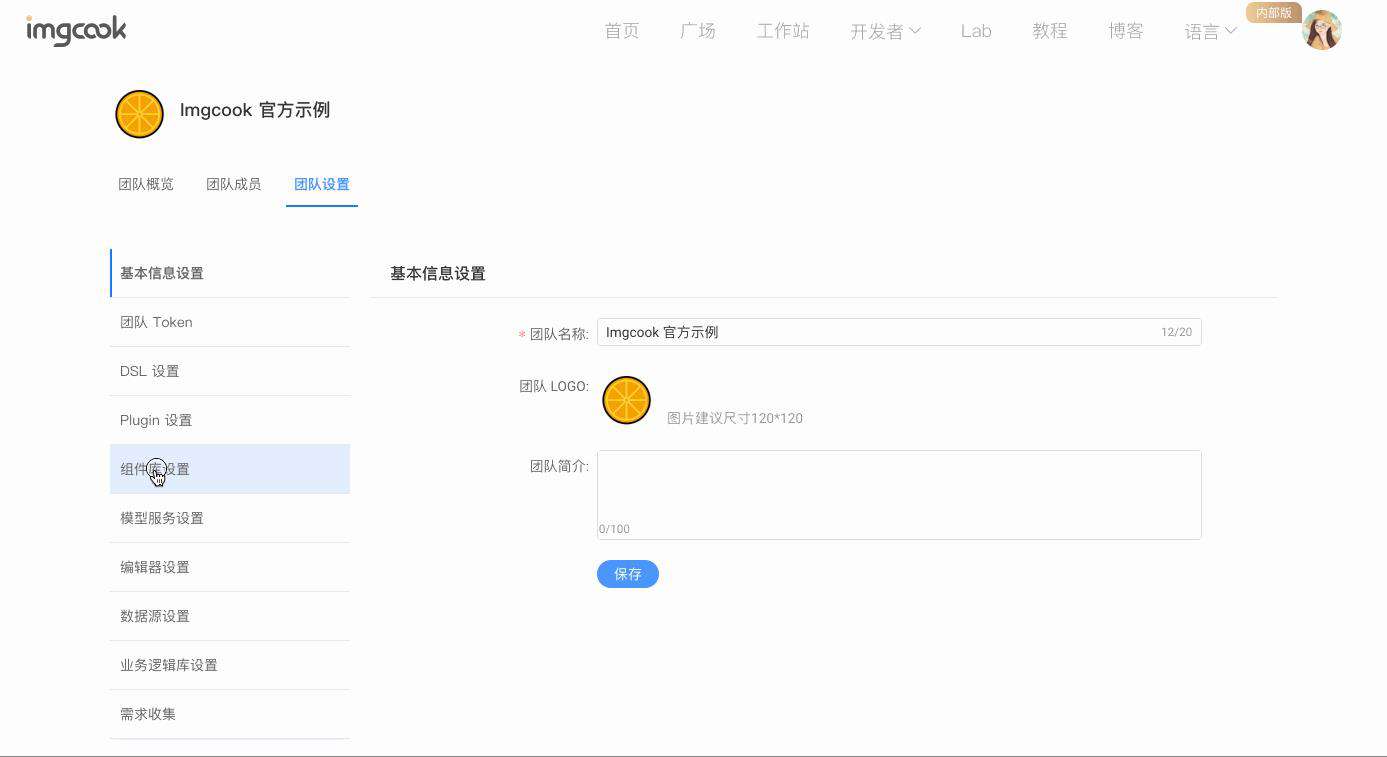Click the Imgcook 官方示例 team title

255,110
